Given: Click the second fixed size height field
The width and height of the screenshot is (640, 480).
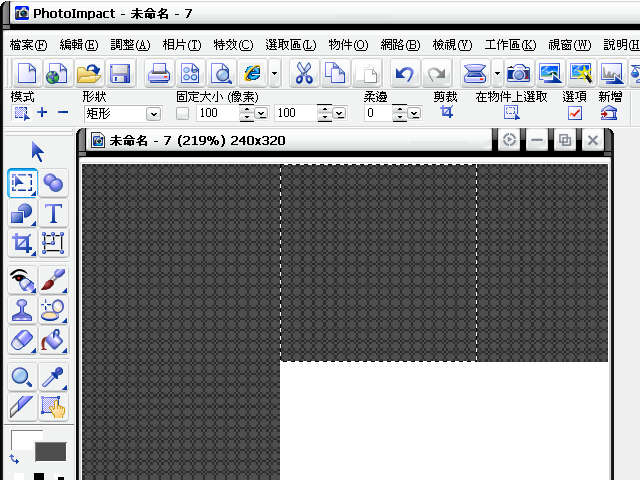Looking at the screenshot, I should [x=296, y=113].
